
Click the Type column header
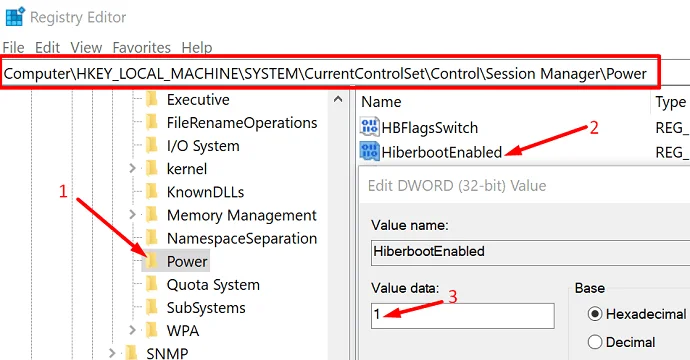tap(671, 102)
